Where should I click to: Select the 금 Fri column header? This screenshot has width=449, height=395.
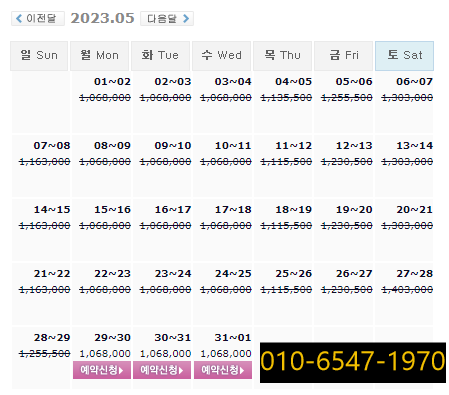(343, 56)
